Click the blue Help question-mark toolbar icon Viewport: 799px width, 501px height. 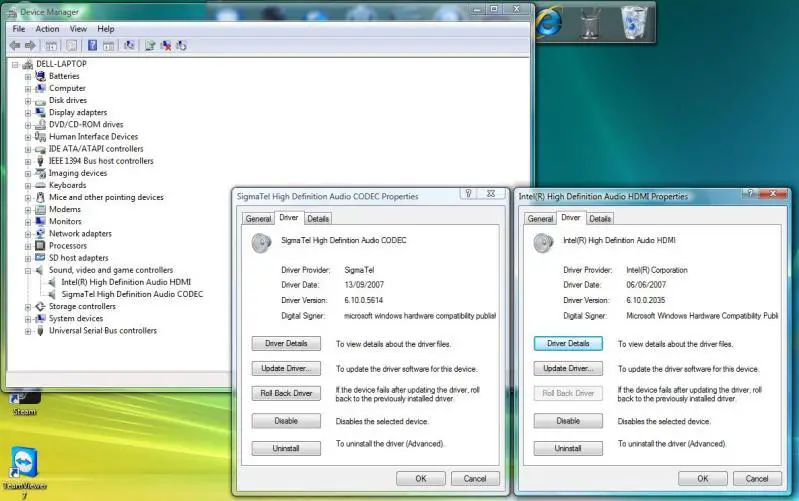[92, 45]
